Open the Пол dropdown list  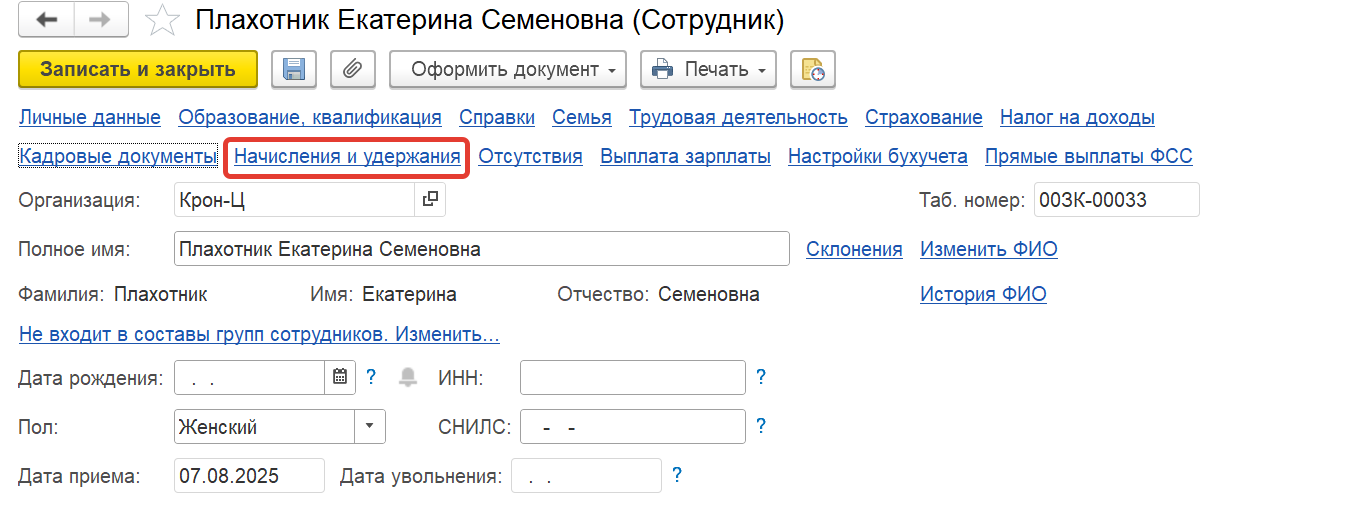click(370, 427)
